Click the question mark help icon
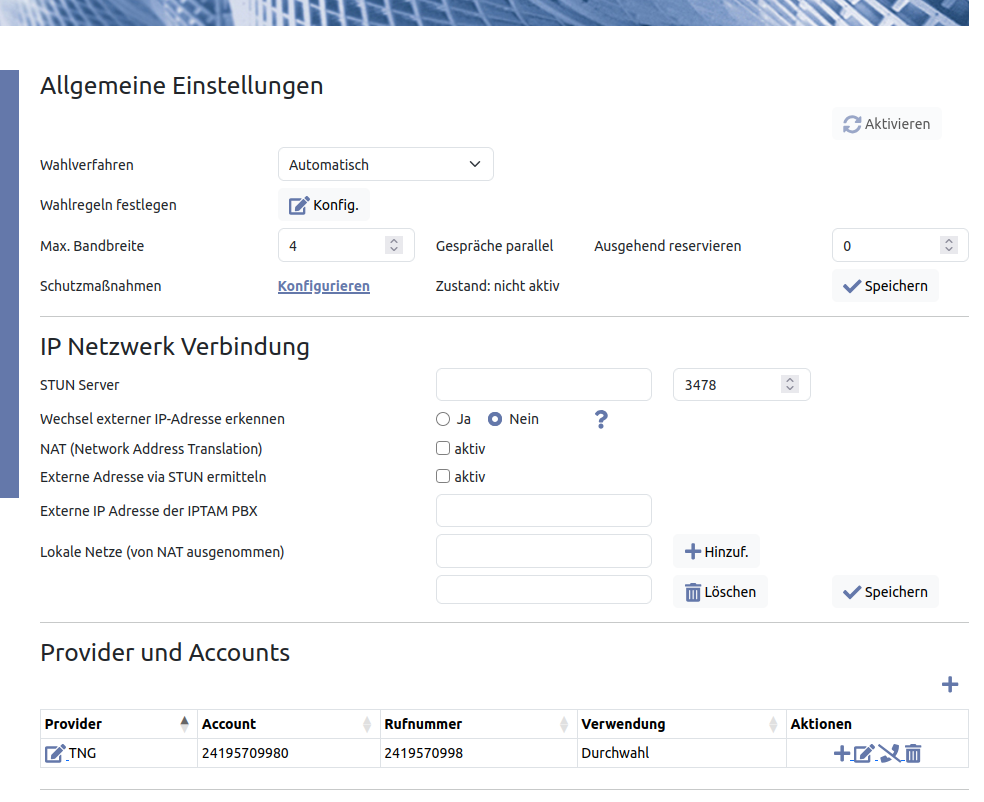This screenshot has height=802, width=984. pyautogui.click(x=601, y=419)
